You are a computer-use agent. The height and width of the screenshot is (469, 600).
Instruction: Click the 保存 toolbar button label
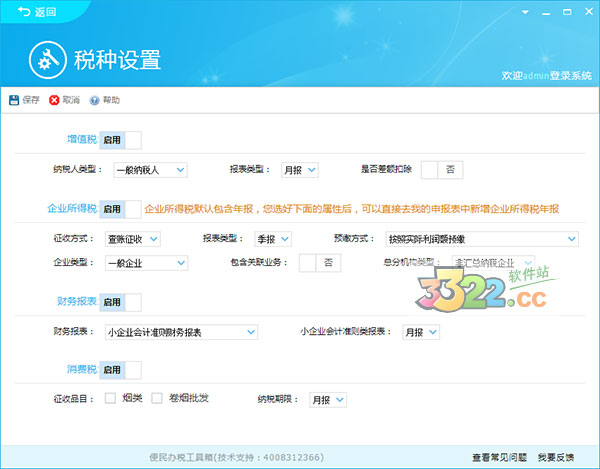coord(31,100)
